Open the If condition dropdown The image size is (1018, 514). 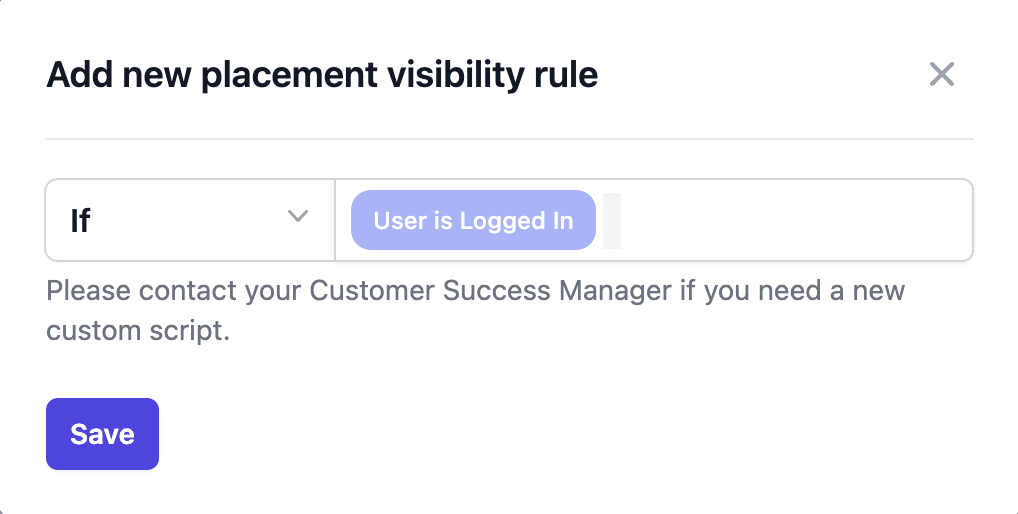[x=190, y=220]
